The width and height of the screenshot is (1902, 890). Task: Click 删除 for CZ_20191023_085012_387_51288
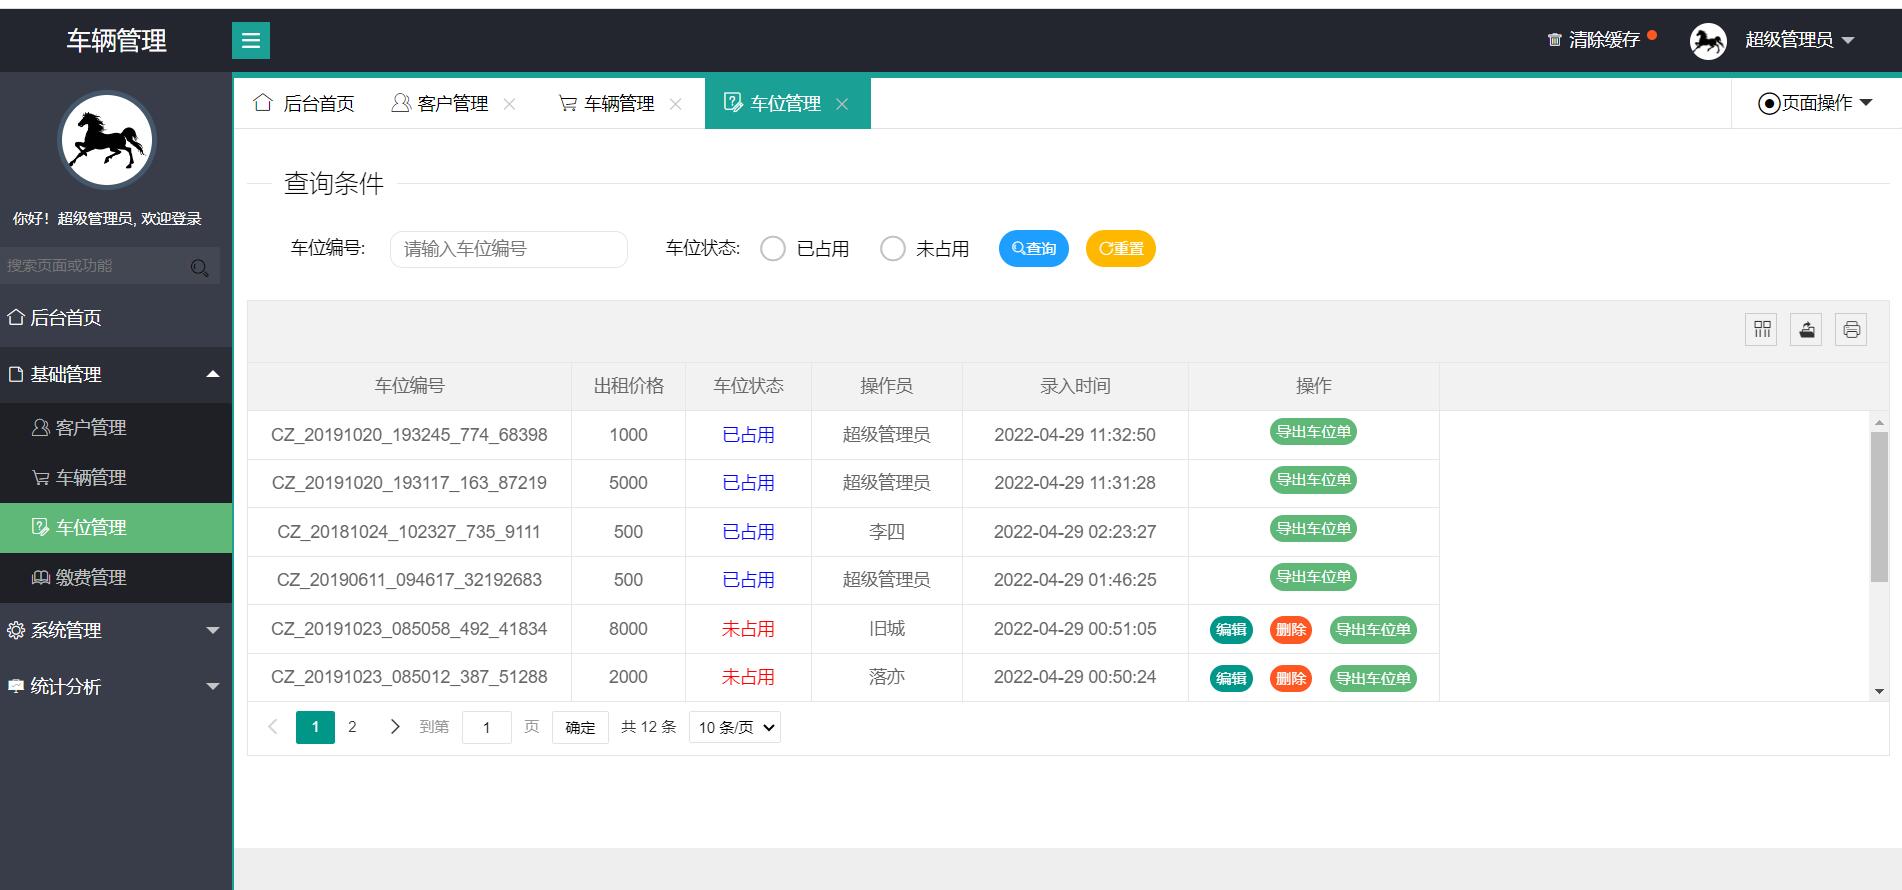(x=1291, y=679)
